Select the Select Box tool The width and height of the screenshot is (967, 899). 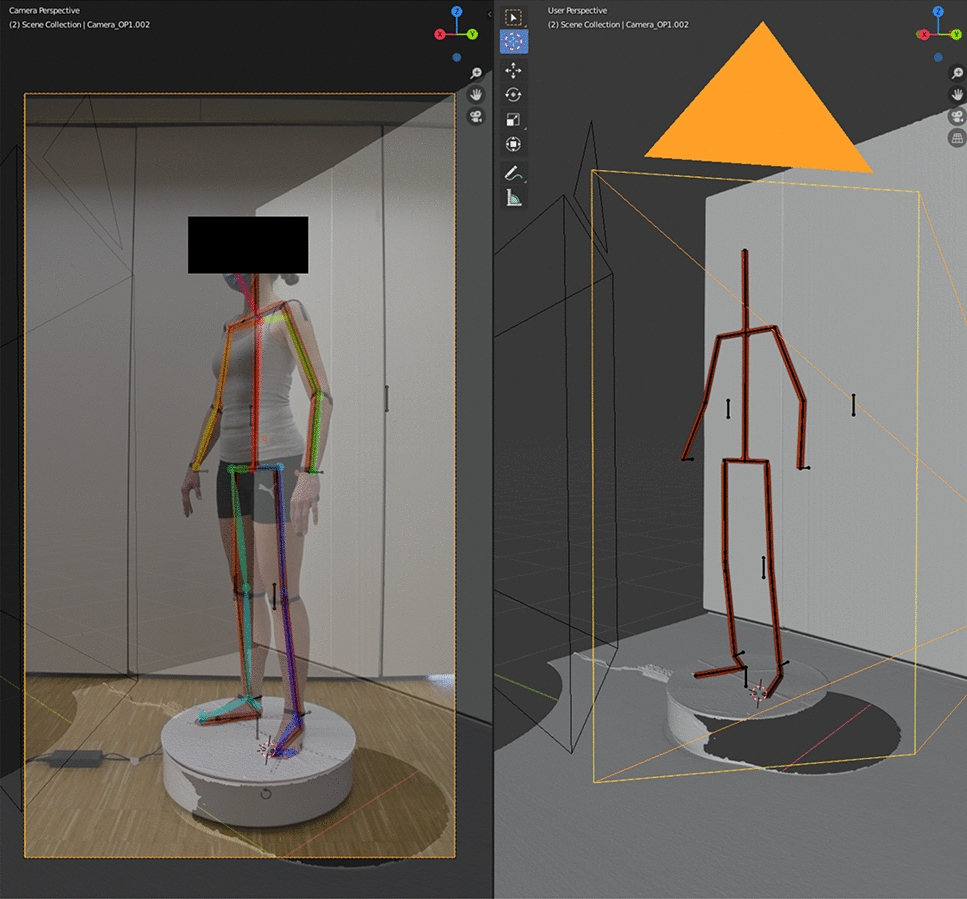coord(513,17)
